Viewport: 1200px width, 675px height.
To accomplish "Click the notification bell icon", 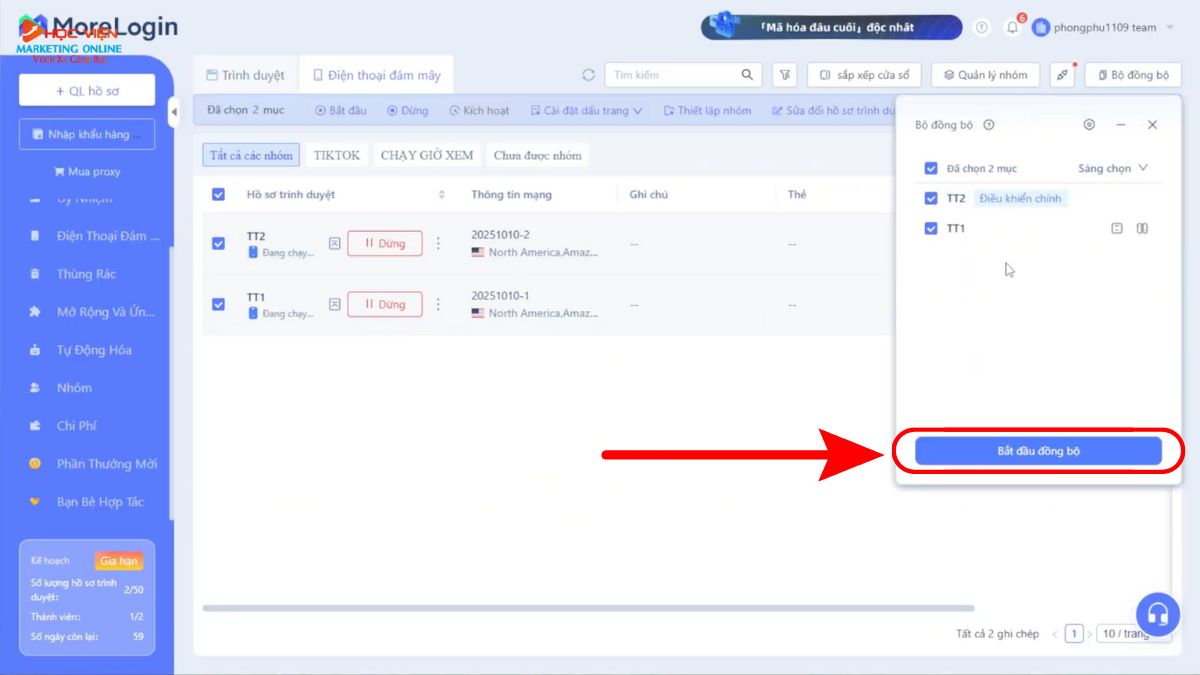I will pos(1012,28).
